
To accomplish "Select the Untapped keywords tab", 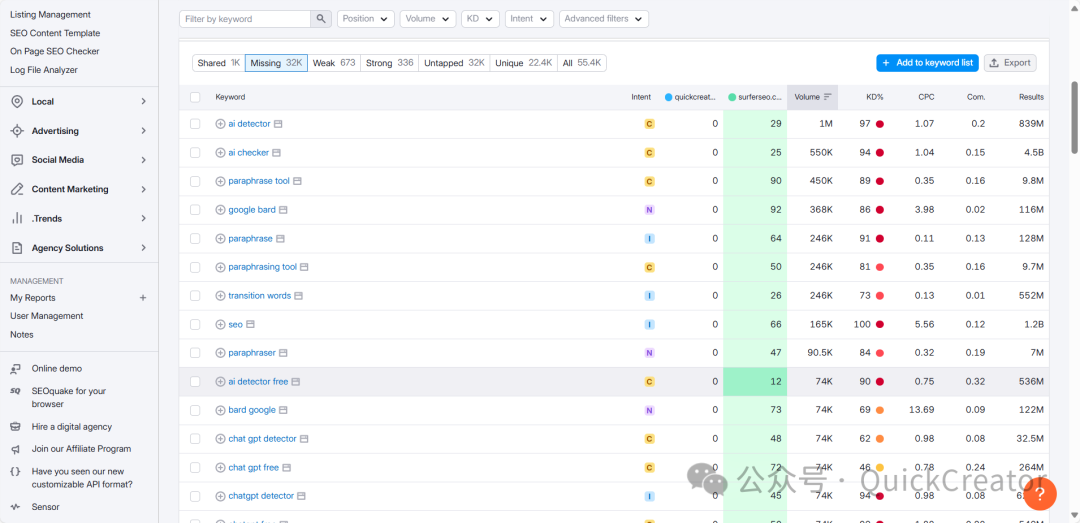I will [x=453, y=63].
